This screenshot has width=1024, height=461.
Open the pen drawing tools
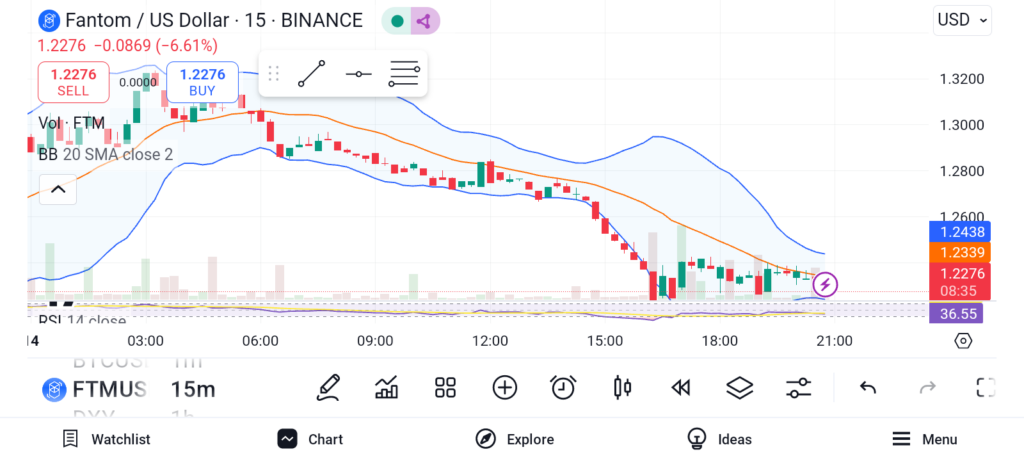click(x=328, y=388)
